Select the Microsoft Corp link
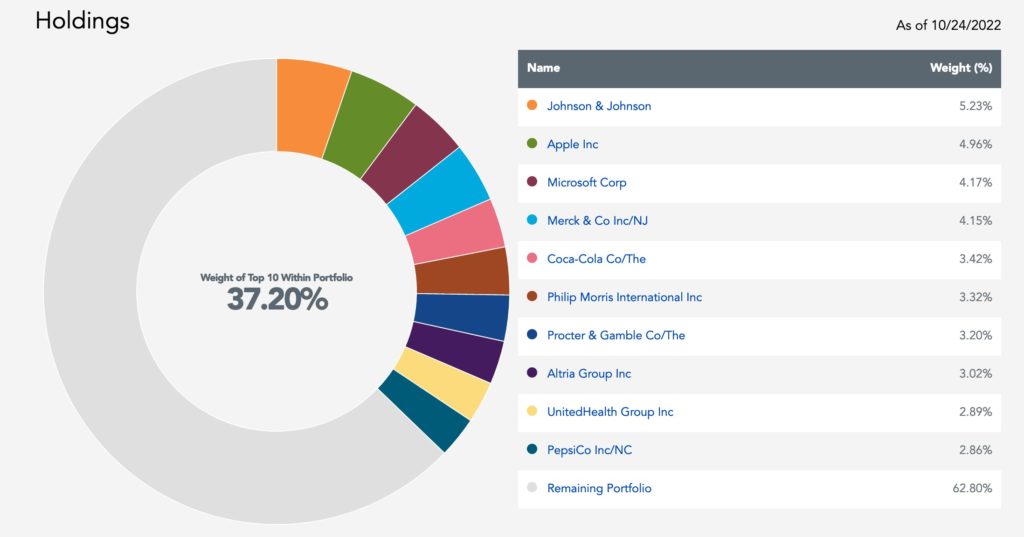This screenshot has height=537, width=1024. coord(587,183)
